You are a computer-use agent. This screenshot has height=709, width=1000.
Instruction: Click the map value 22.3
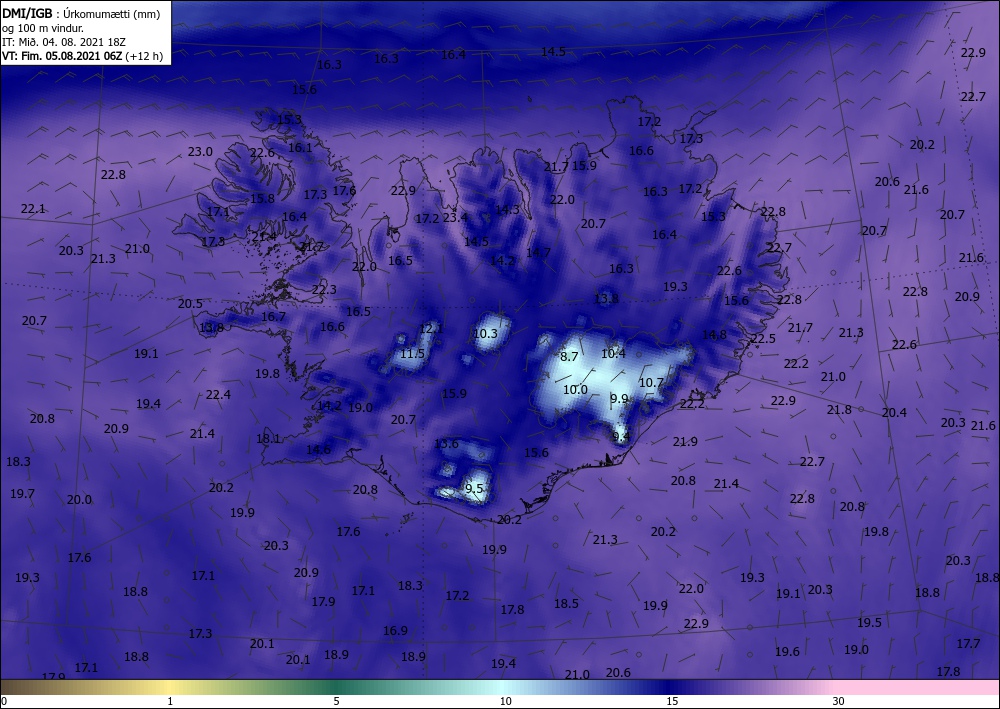pos(324,289)
